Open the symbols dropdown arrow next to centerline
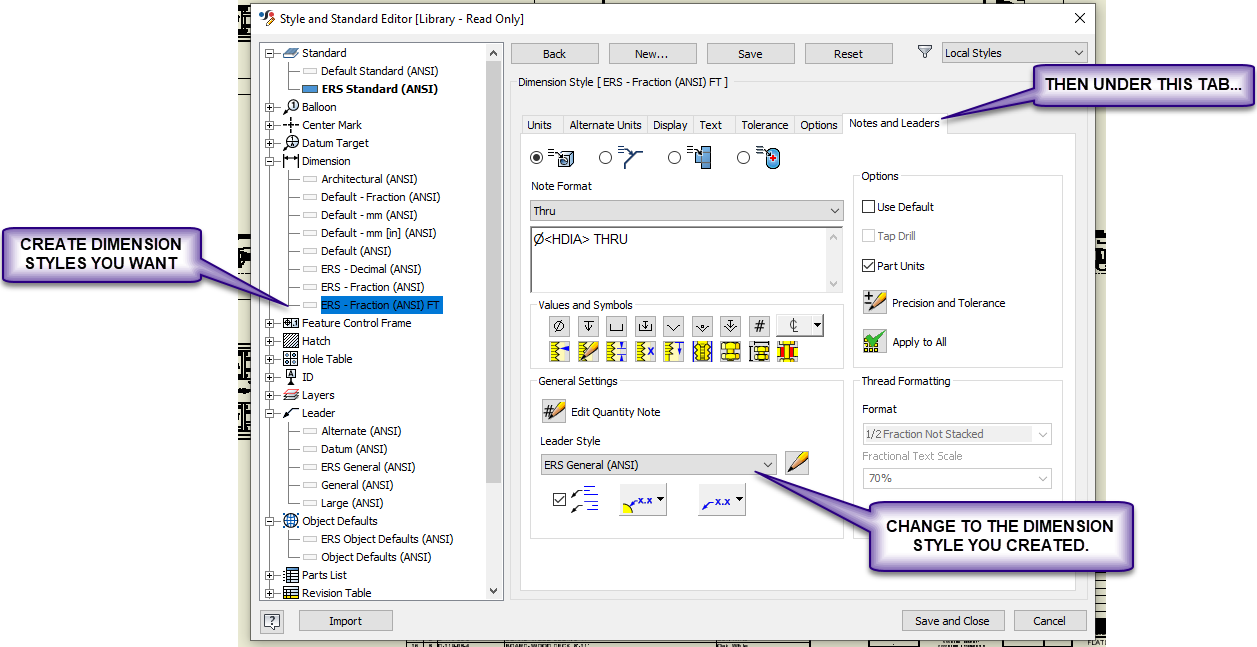This screenshot has width=1257, height=647. (x=818, y=326)
